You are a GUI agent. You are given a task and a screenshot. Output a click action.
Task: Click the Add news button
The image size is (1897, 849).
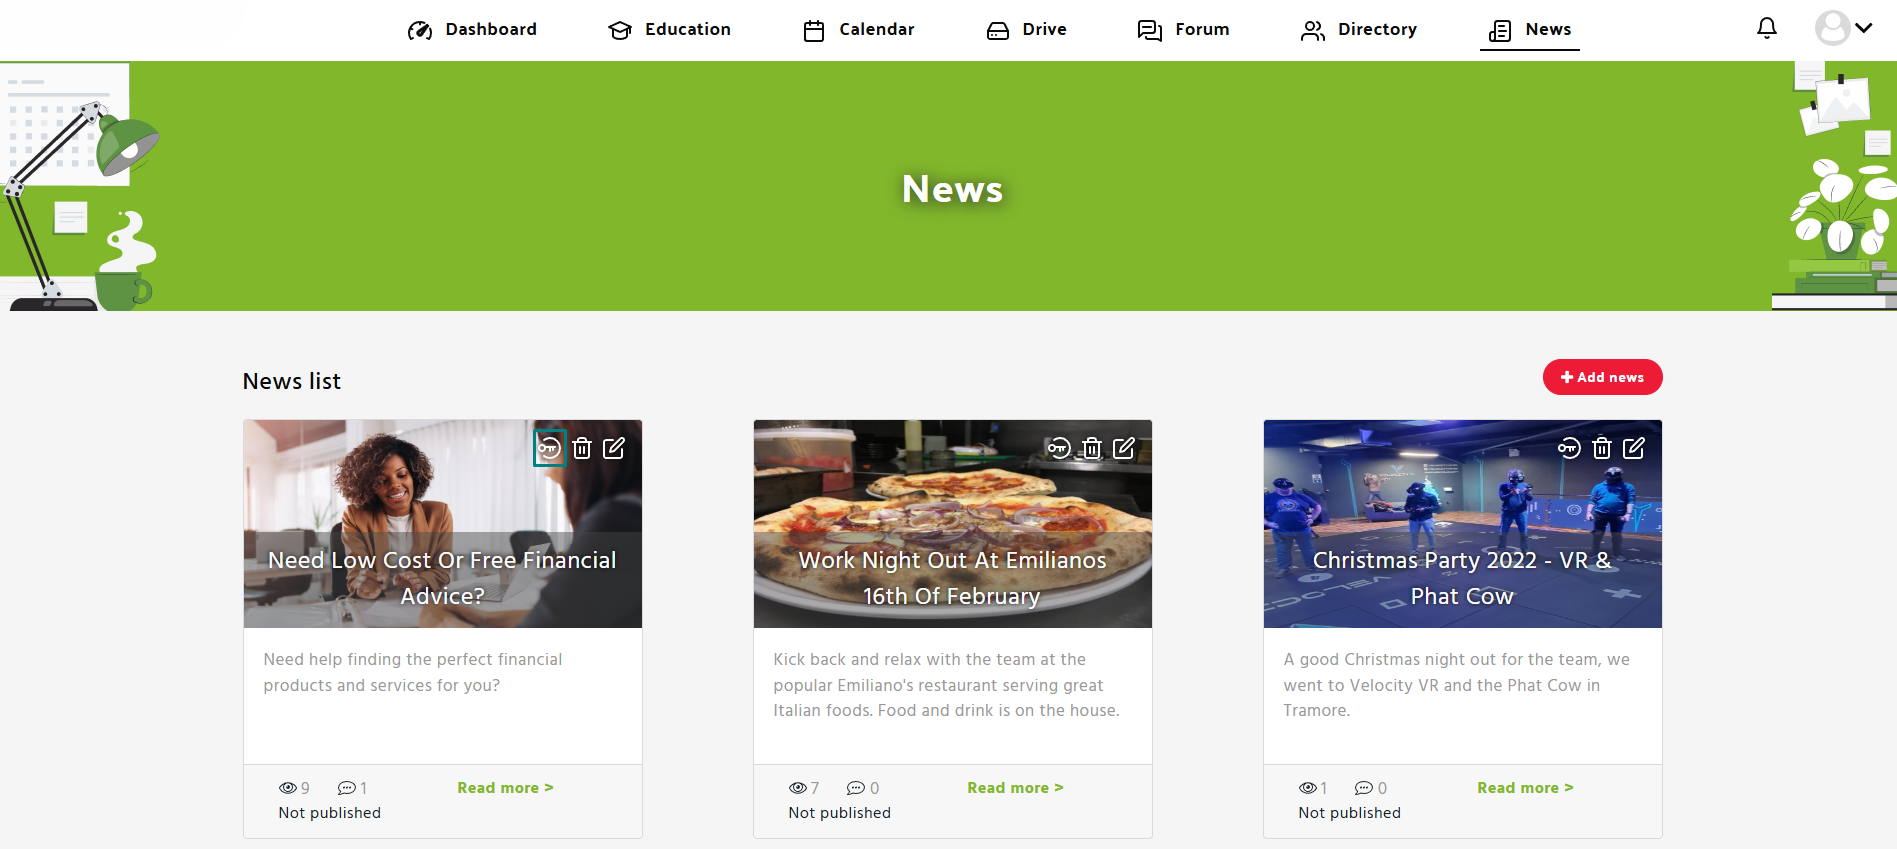[1602, 377]
